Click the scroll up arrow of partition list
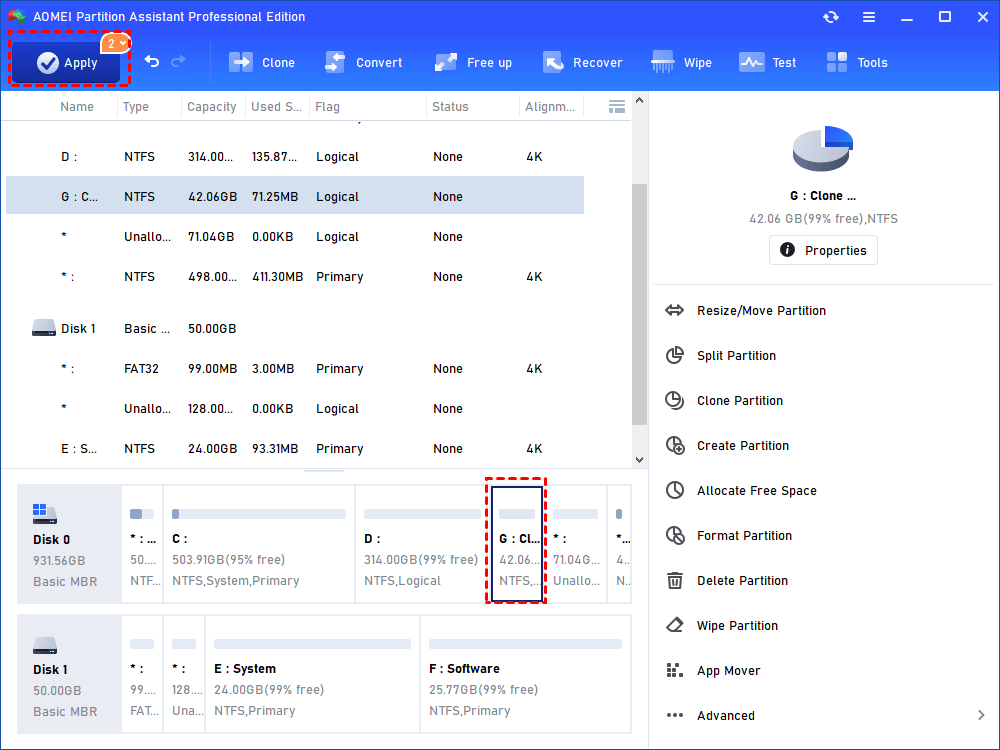 (x=639, y=101)
